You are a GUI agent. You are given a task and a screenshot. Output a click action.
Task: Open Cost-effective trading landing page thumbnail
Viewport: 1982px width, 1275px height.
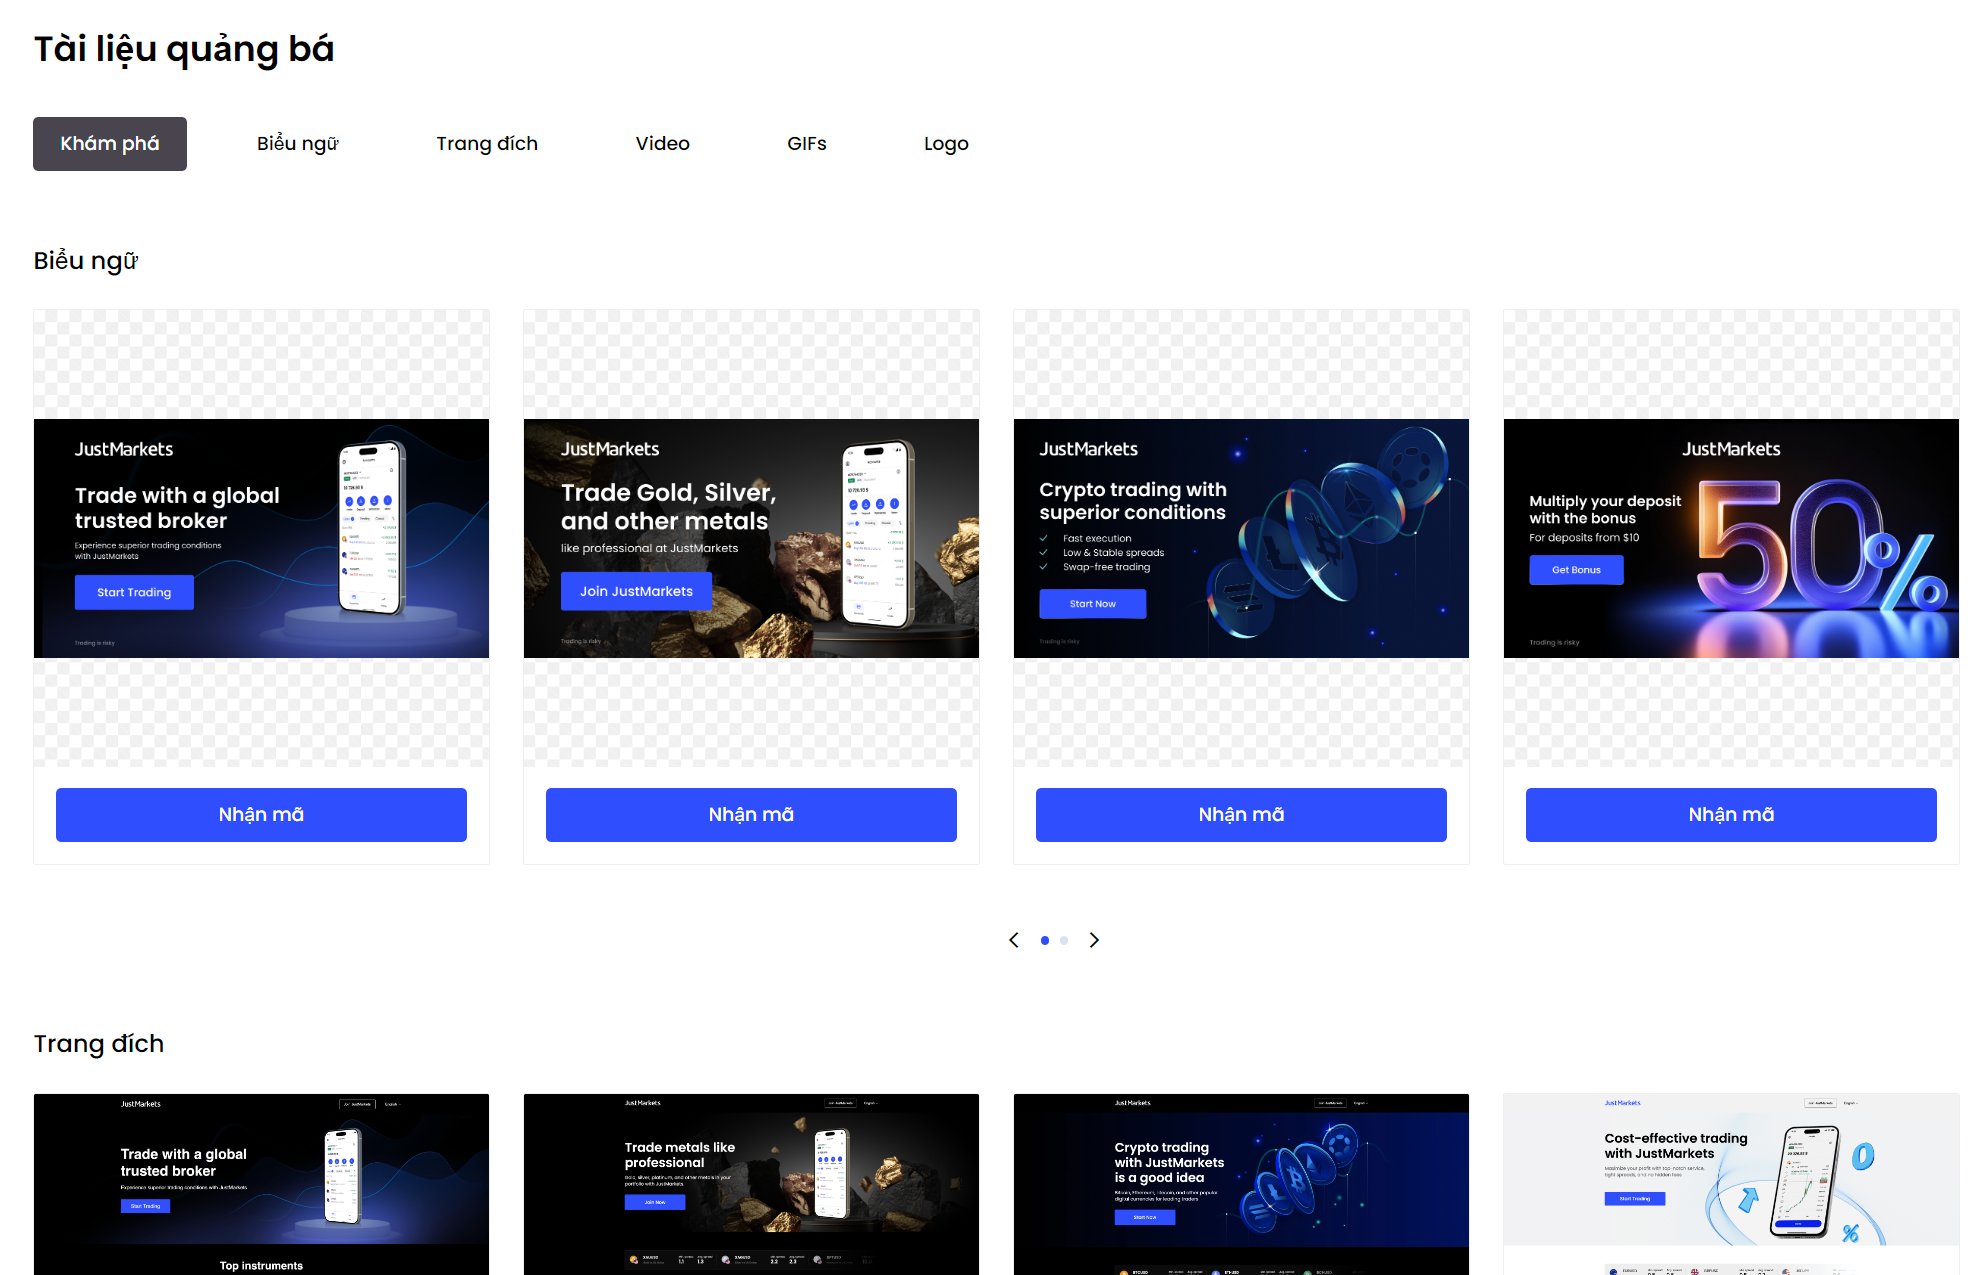tap(1731, 1184)
